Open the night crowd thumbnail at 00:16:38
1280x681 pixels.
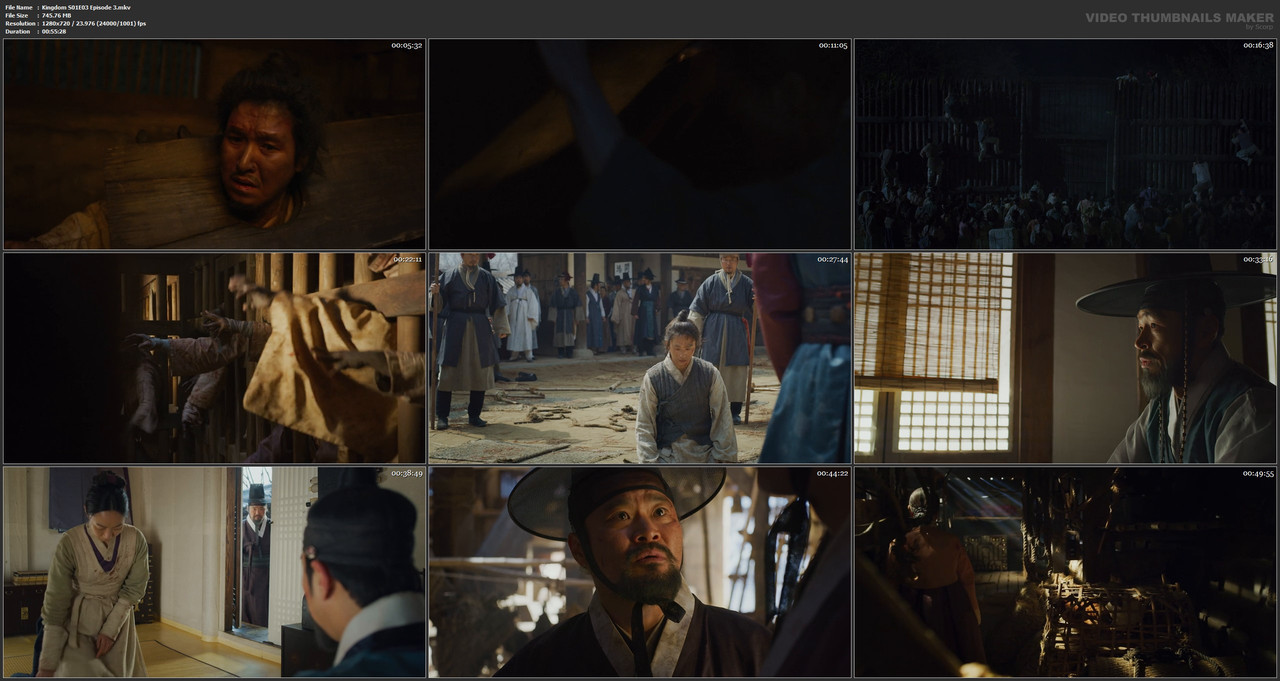(1065, 144)
